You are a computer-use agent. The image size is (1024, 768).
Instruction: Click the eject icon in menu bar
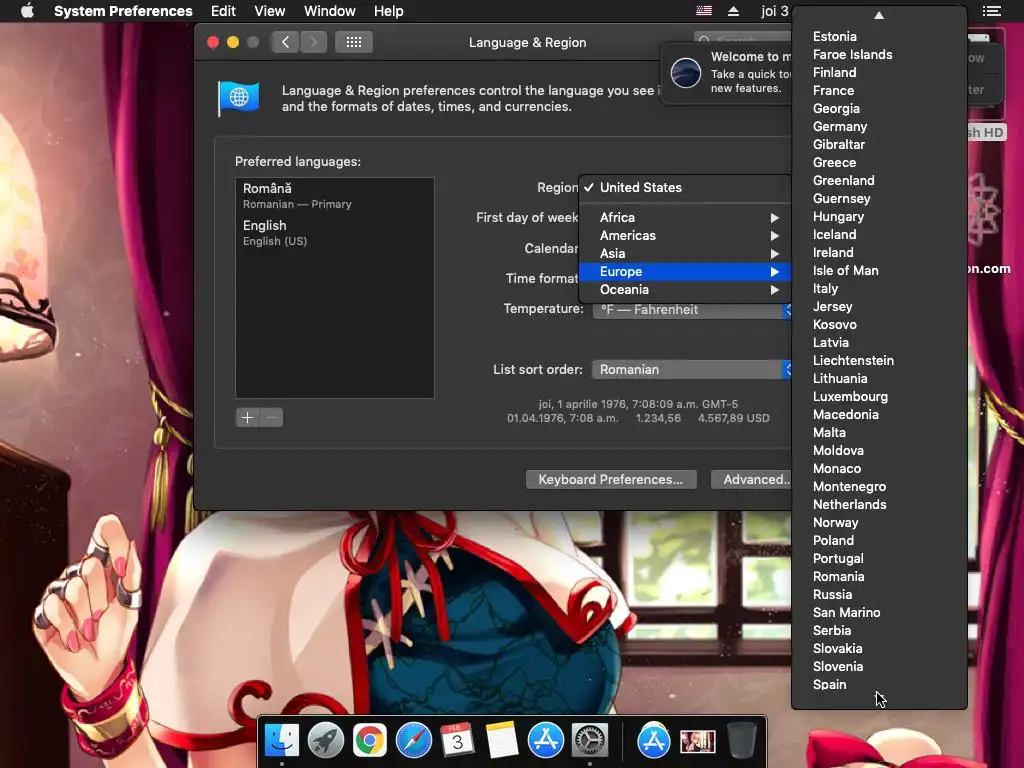[x=733, y=11]
